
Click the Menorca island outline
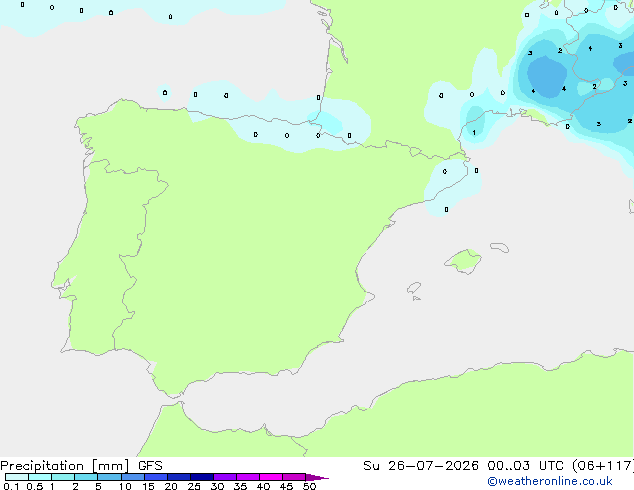[x=499, y=247]
